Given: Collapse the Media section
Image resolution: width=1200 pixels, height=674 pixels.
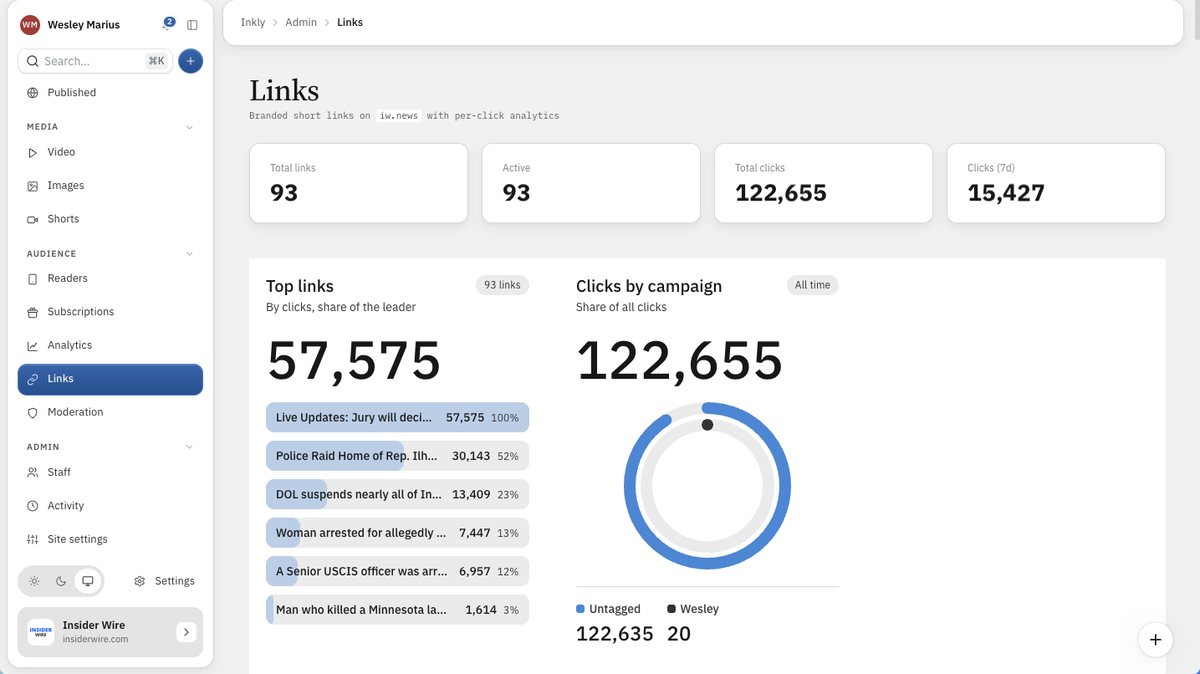Looking at the screenshot, I should click(x=189, y=127).
